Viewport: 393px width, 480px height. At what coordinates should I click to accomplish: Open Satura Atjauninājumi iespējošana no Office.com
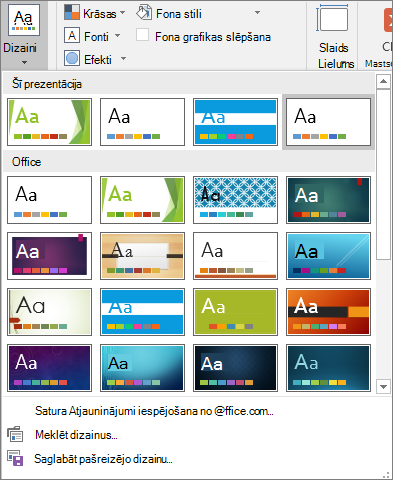coord(154,411)
